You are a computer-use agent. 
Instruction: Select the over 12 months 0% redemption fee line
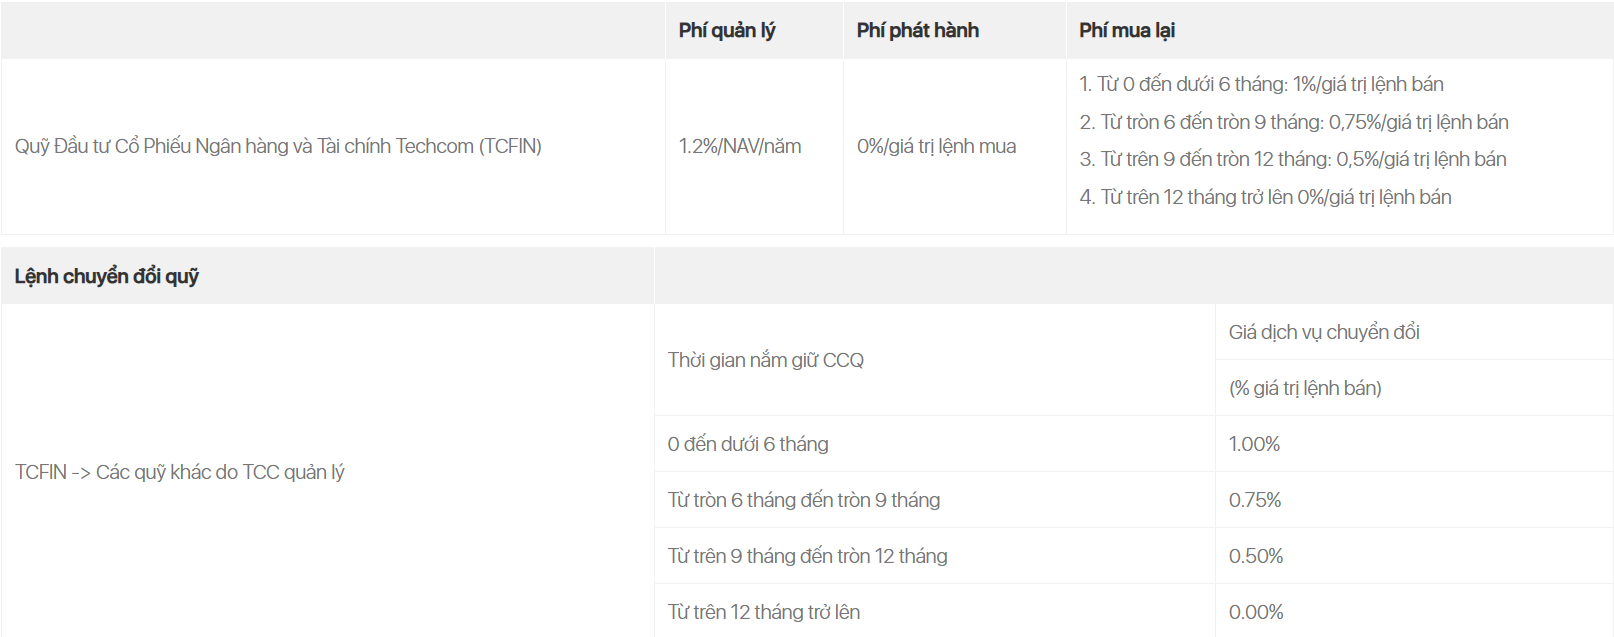[x=1265, y=197]
